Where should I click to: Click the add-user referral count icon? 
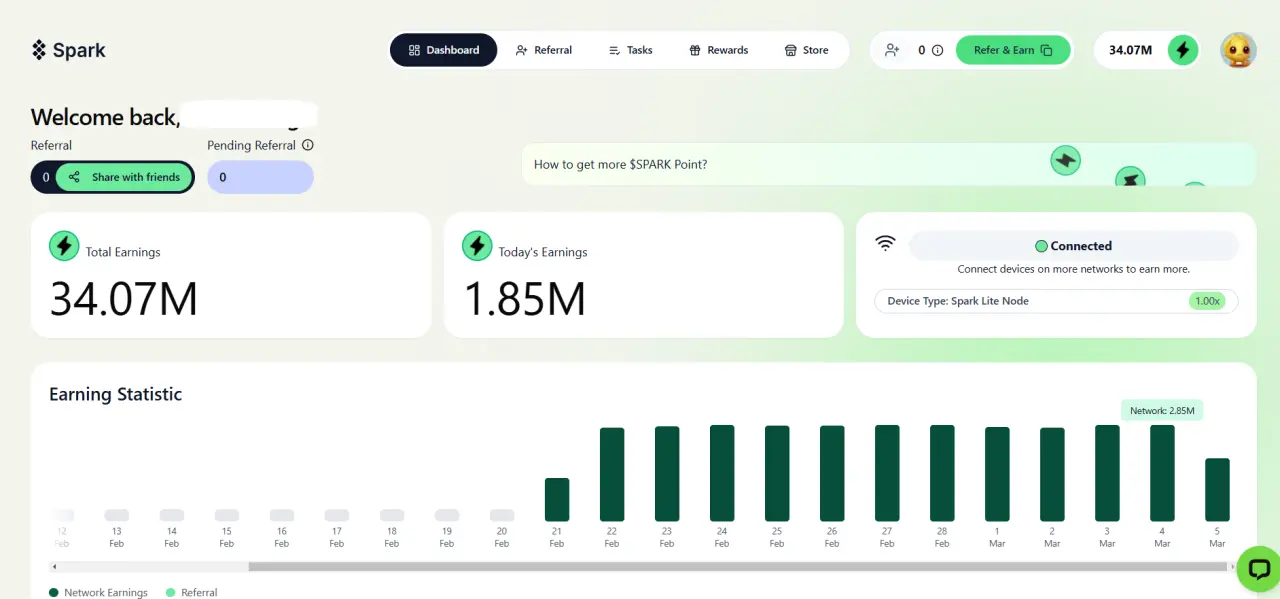[x=892, y=50]
